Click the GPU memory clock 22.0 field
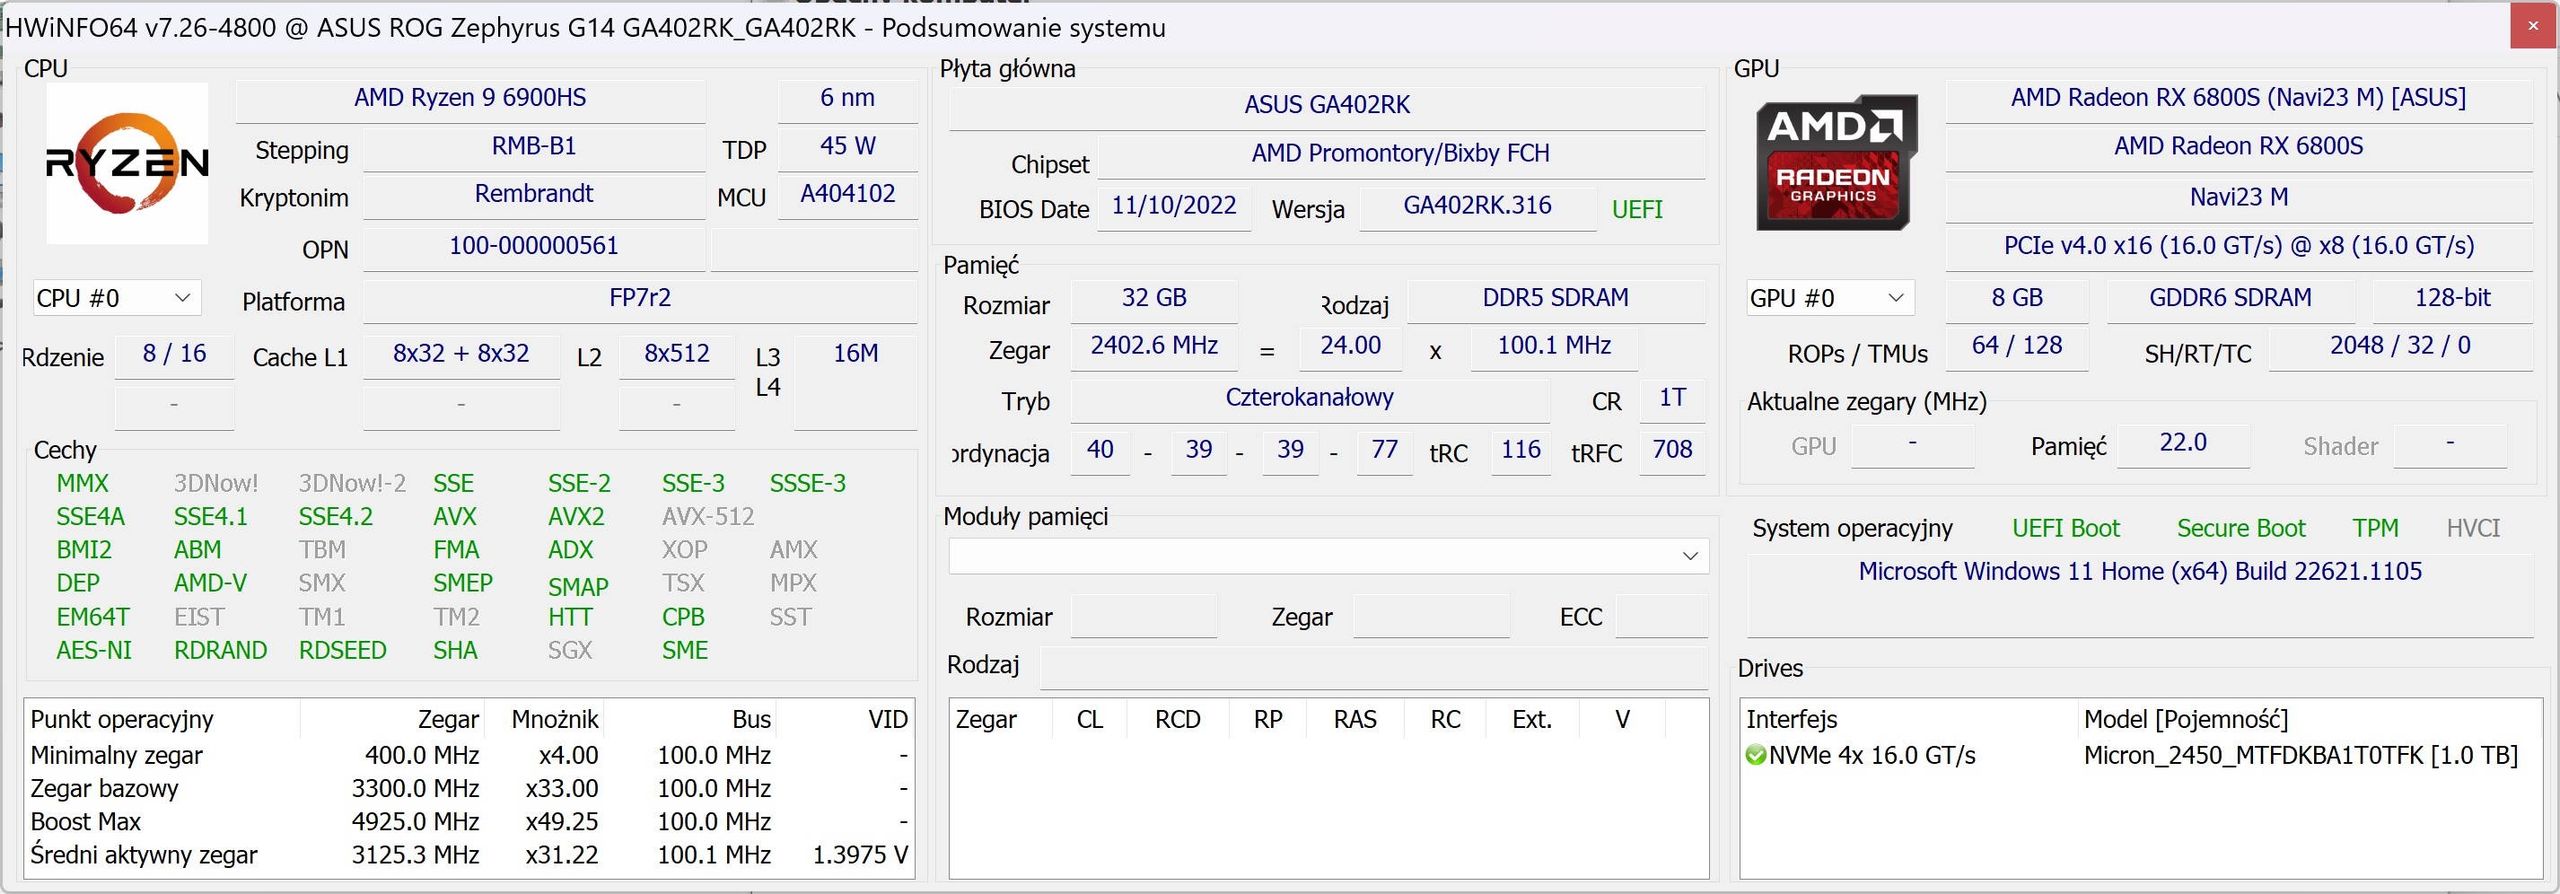The height and width of the screenshot is (894, 2560). pyautogui.click(x=2183, y=444)
